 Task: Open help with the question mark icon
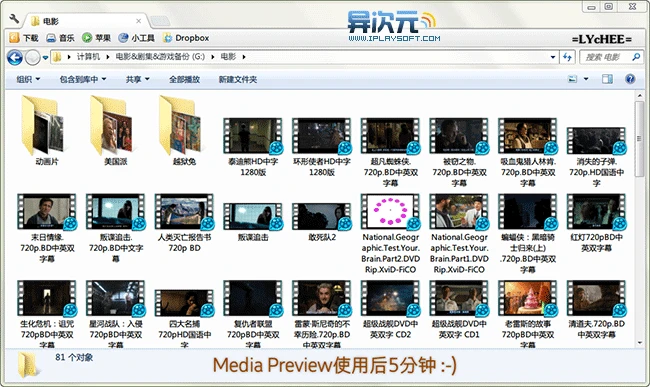(x=630, y=79)
